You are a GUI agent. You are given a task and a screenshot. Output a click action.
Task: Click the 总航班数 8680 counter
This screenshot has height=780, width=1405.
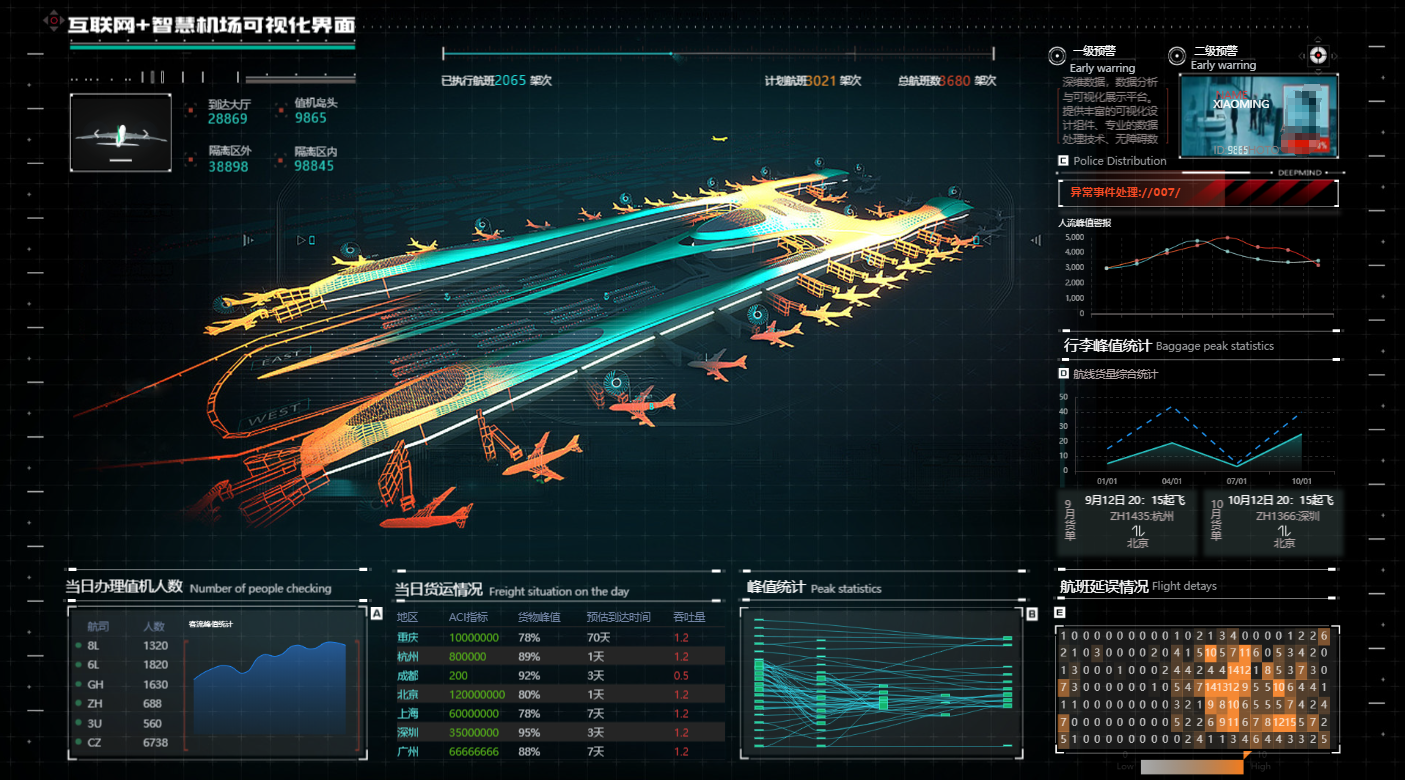click(x=947, y=81)
